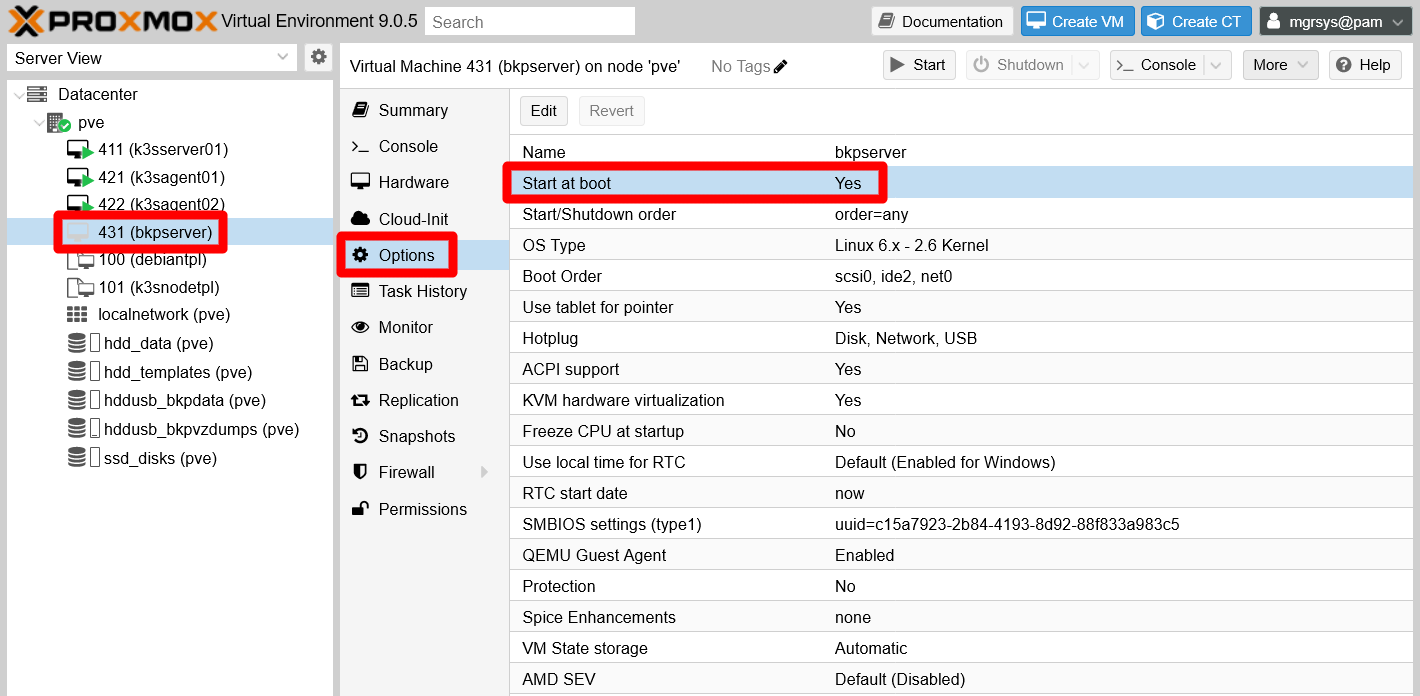Expand the Firewall submenu arrow
Image resolution: width=1420 pixels, height=696 pixels.
[483, 472]
